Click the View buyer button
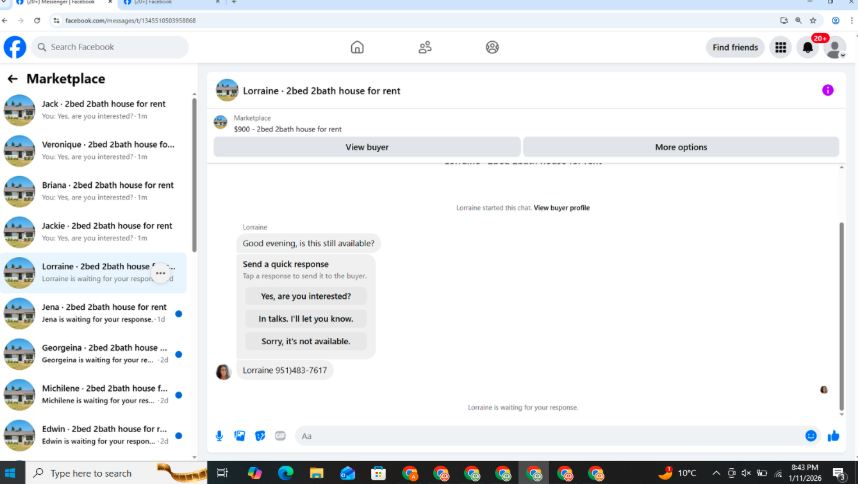858x484 pixels. 367,147
